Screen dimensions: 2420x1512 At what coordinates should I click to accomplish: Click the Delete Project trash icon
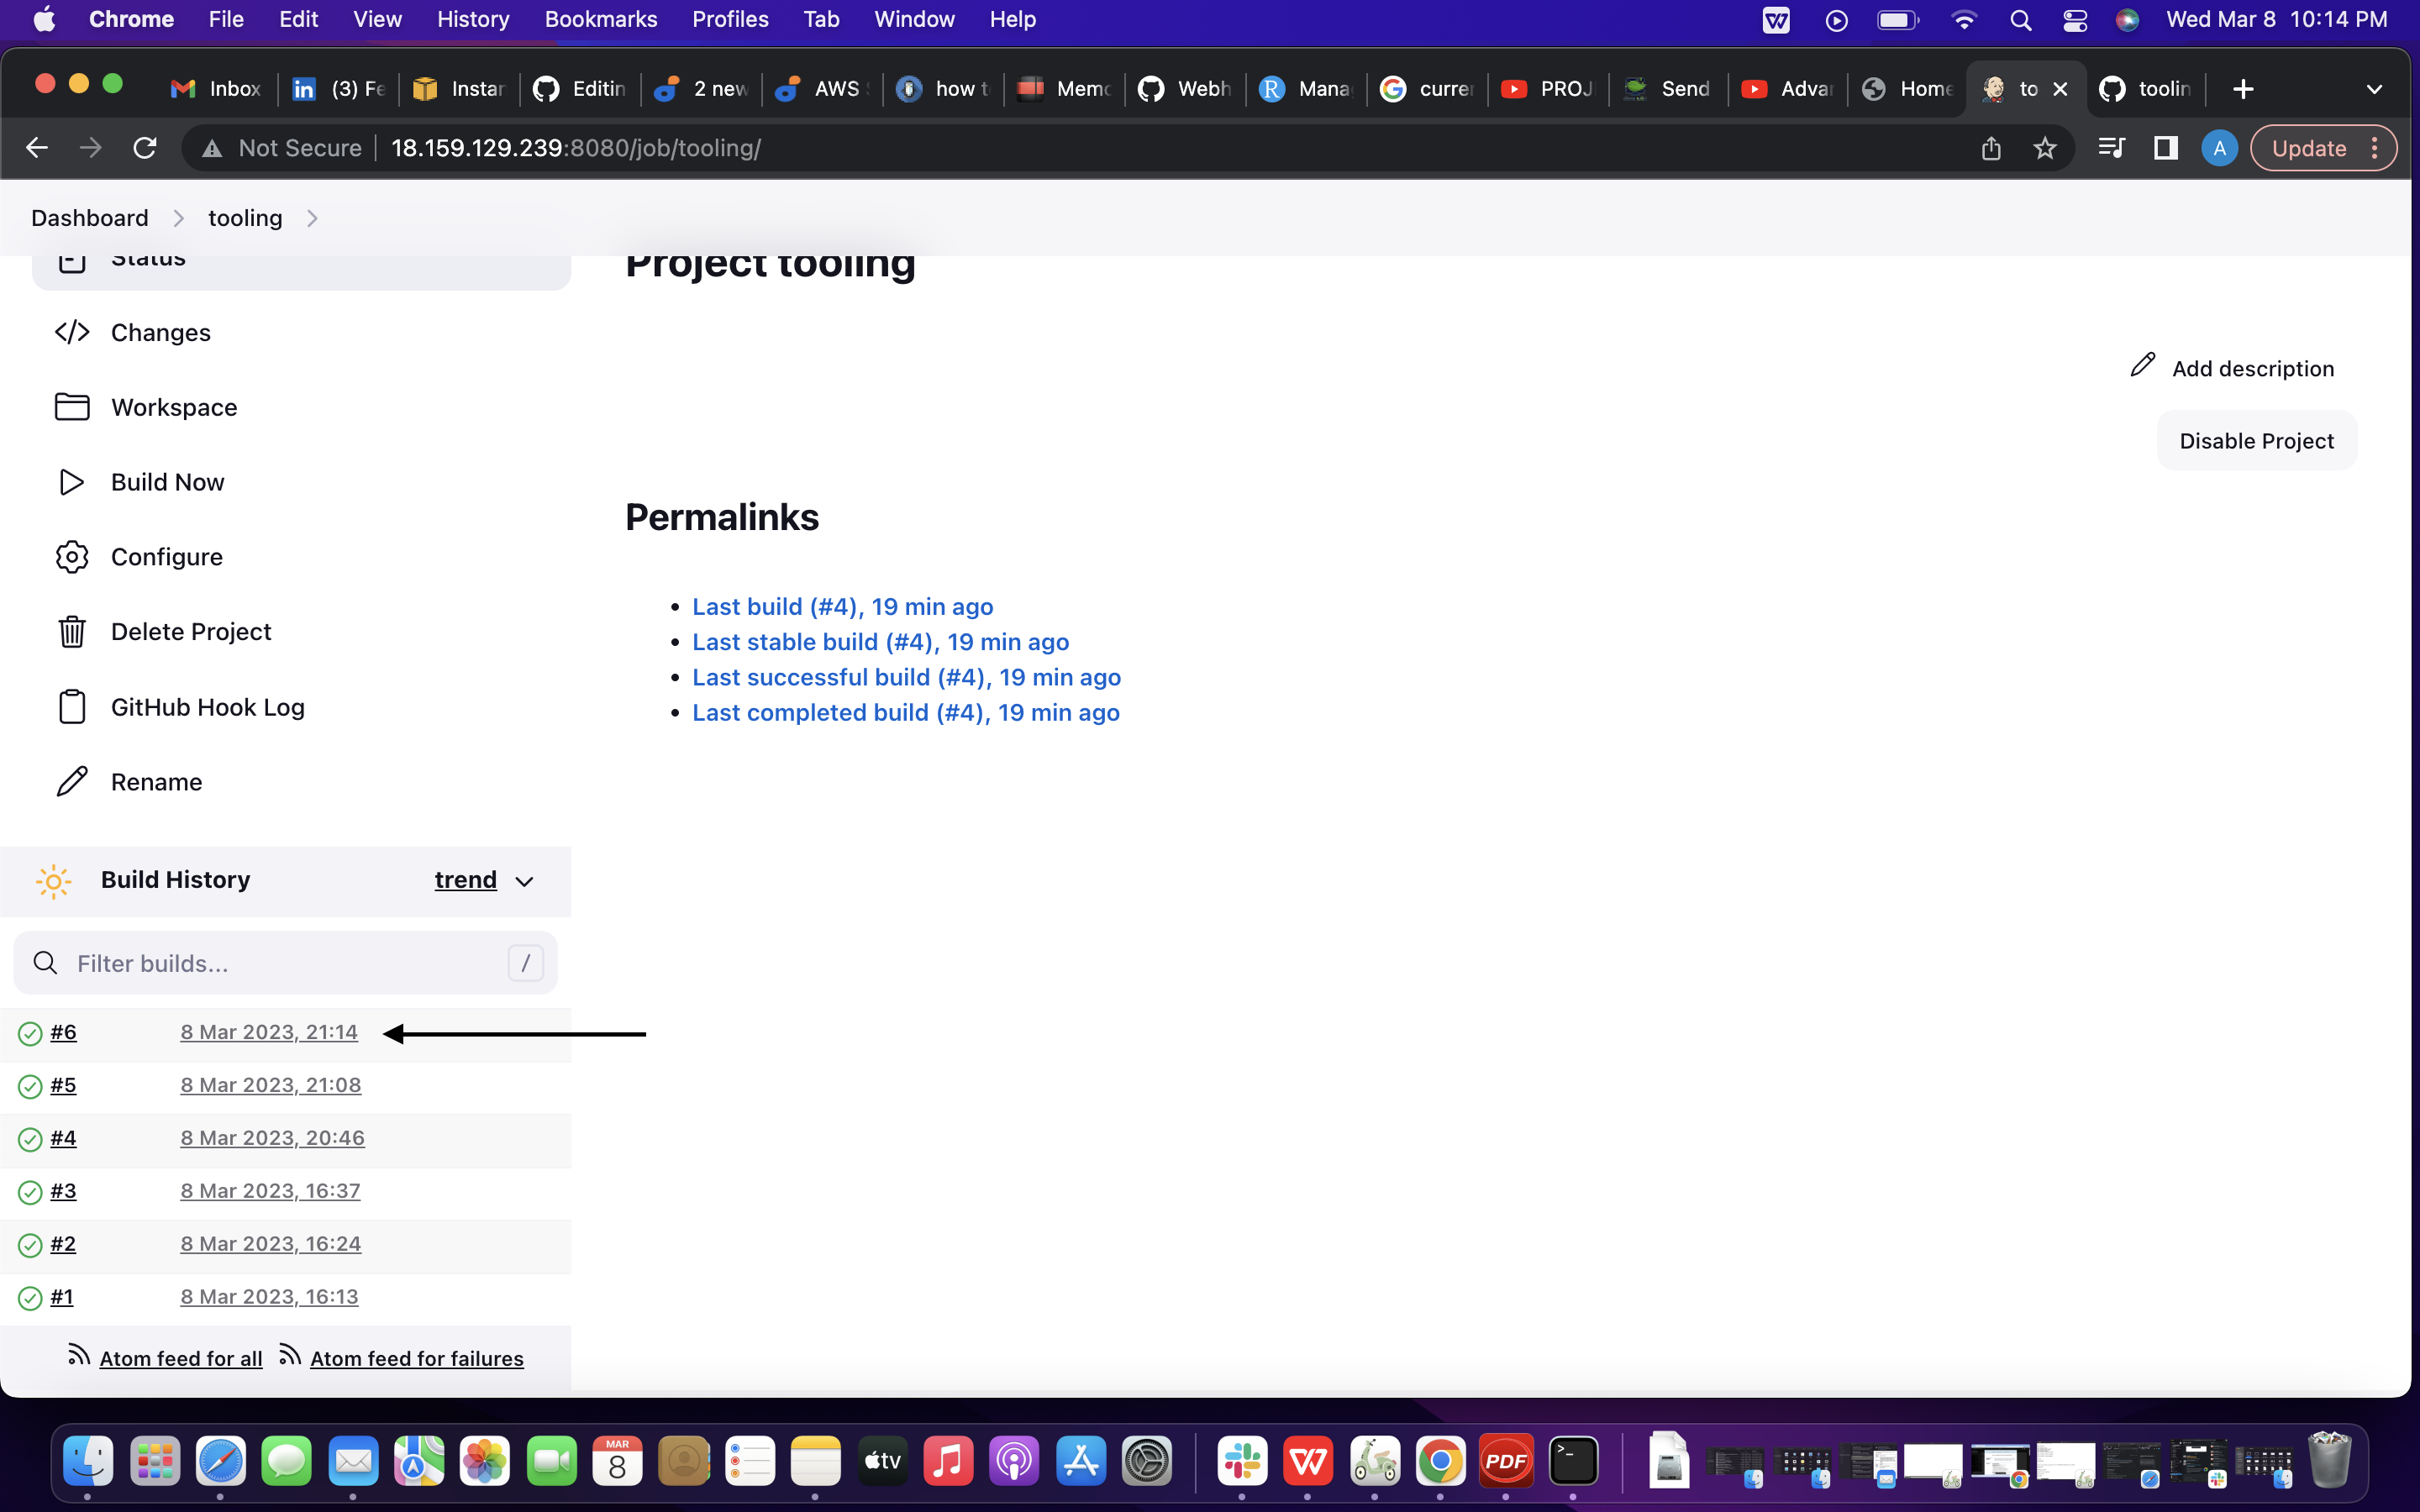click(x=71, y=631)
